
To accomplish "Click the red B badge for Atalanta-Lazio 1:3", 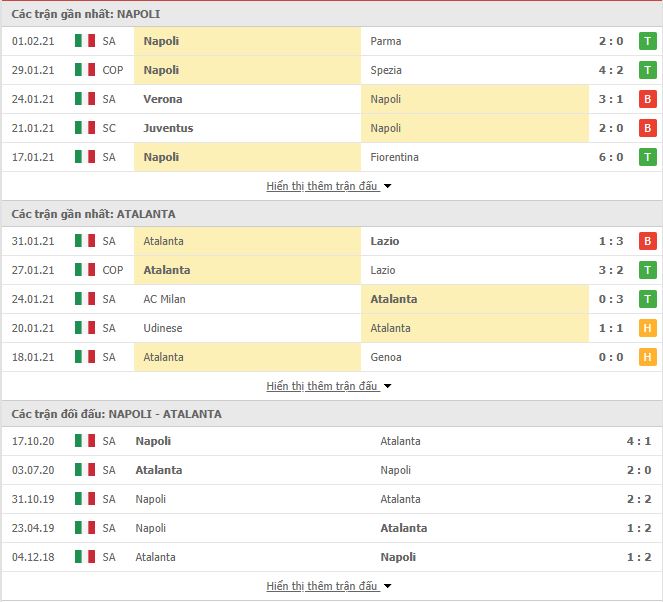I will (647, 241).
